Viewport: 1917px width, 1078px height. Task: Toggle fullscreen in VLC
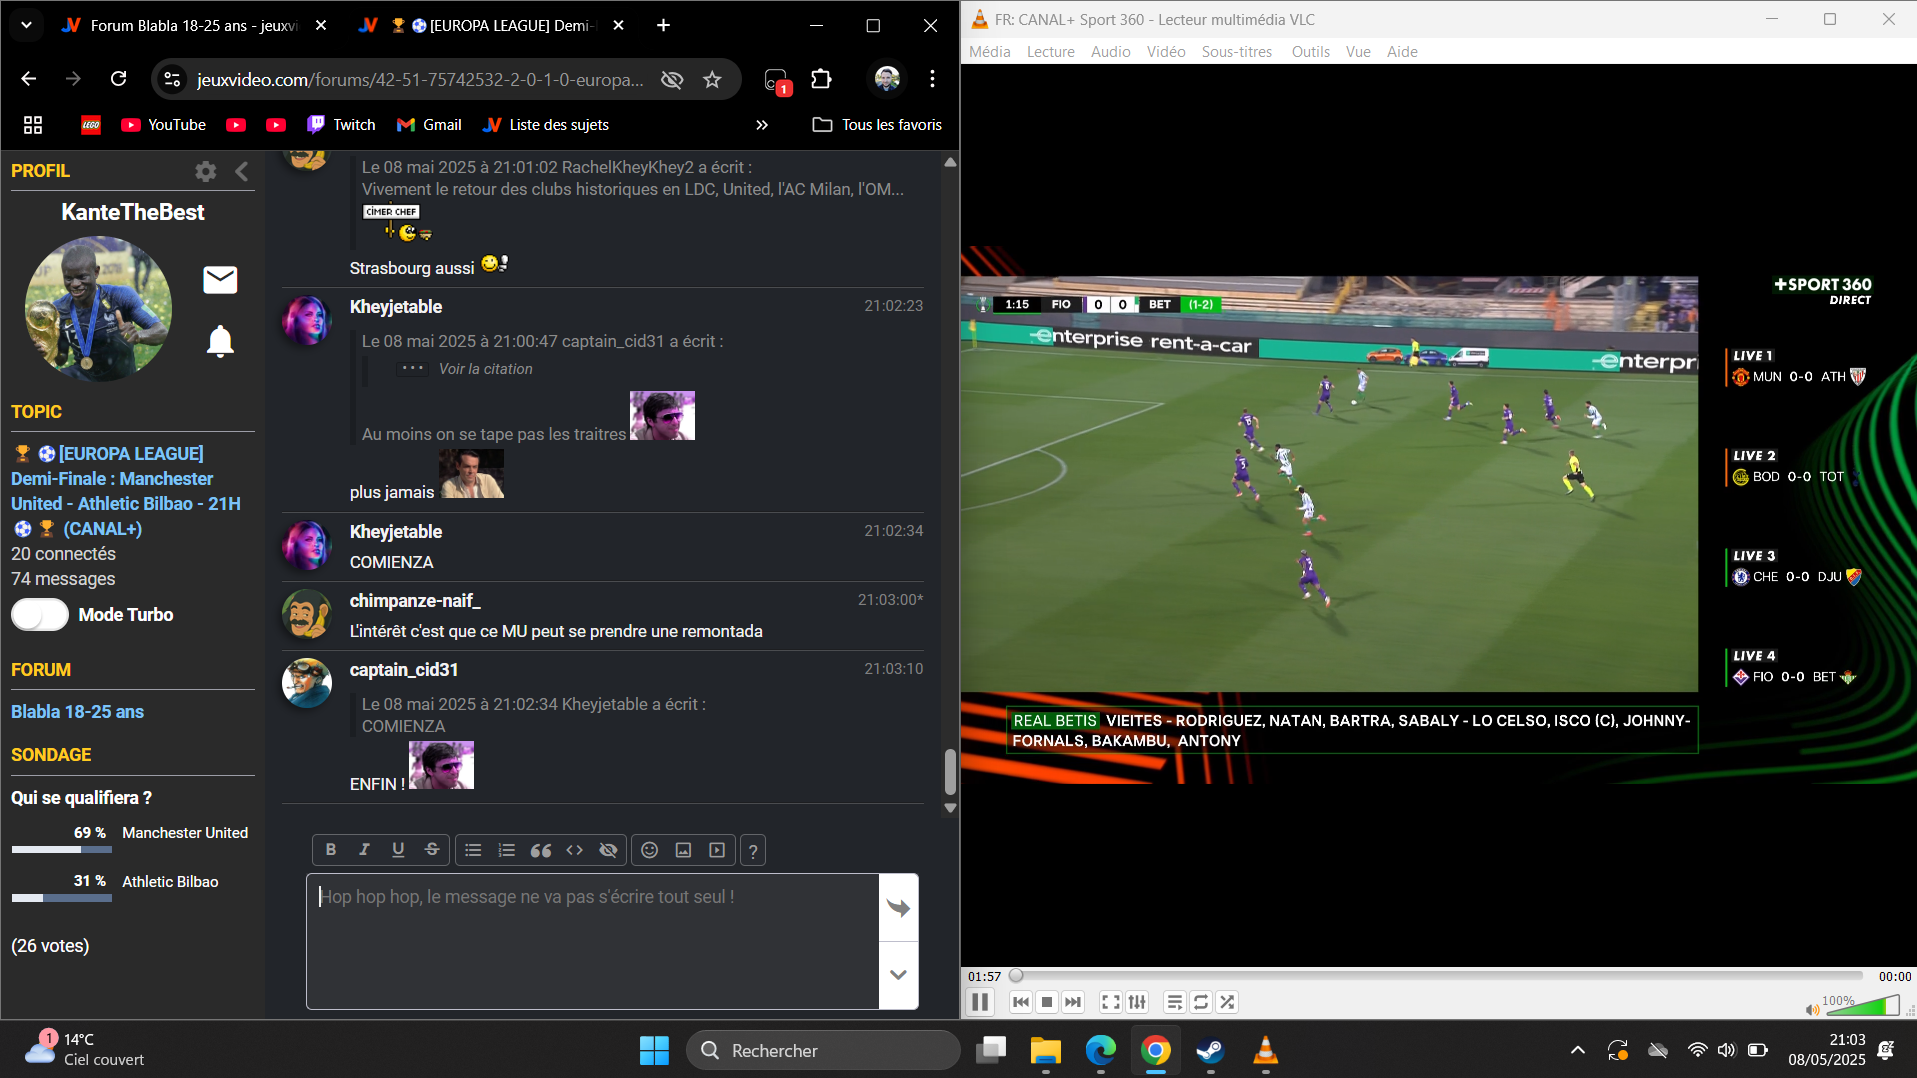[1111, 1002]
